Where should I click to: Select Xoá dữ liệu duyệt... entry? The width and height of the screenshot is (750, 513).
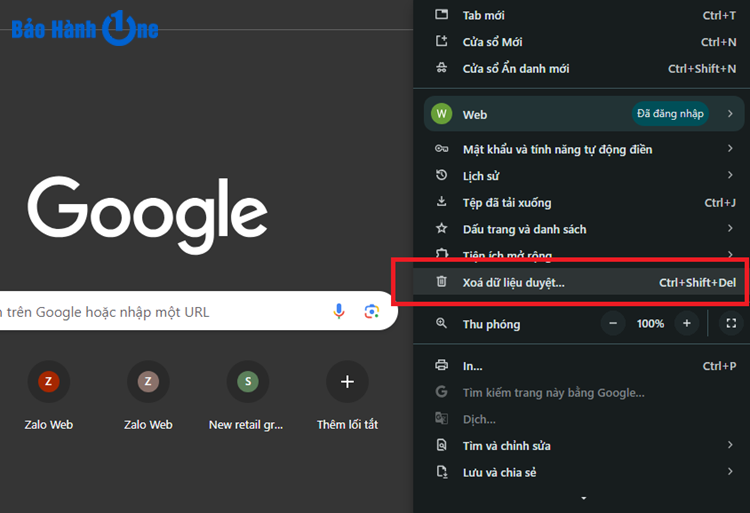point(581,282)
